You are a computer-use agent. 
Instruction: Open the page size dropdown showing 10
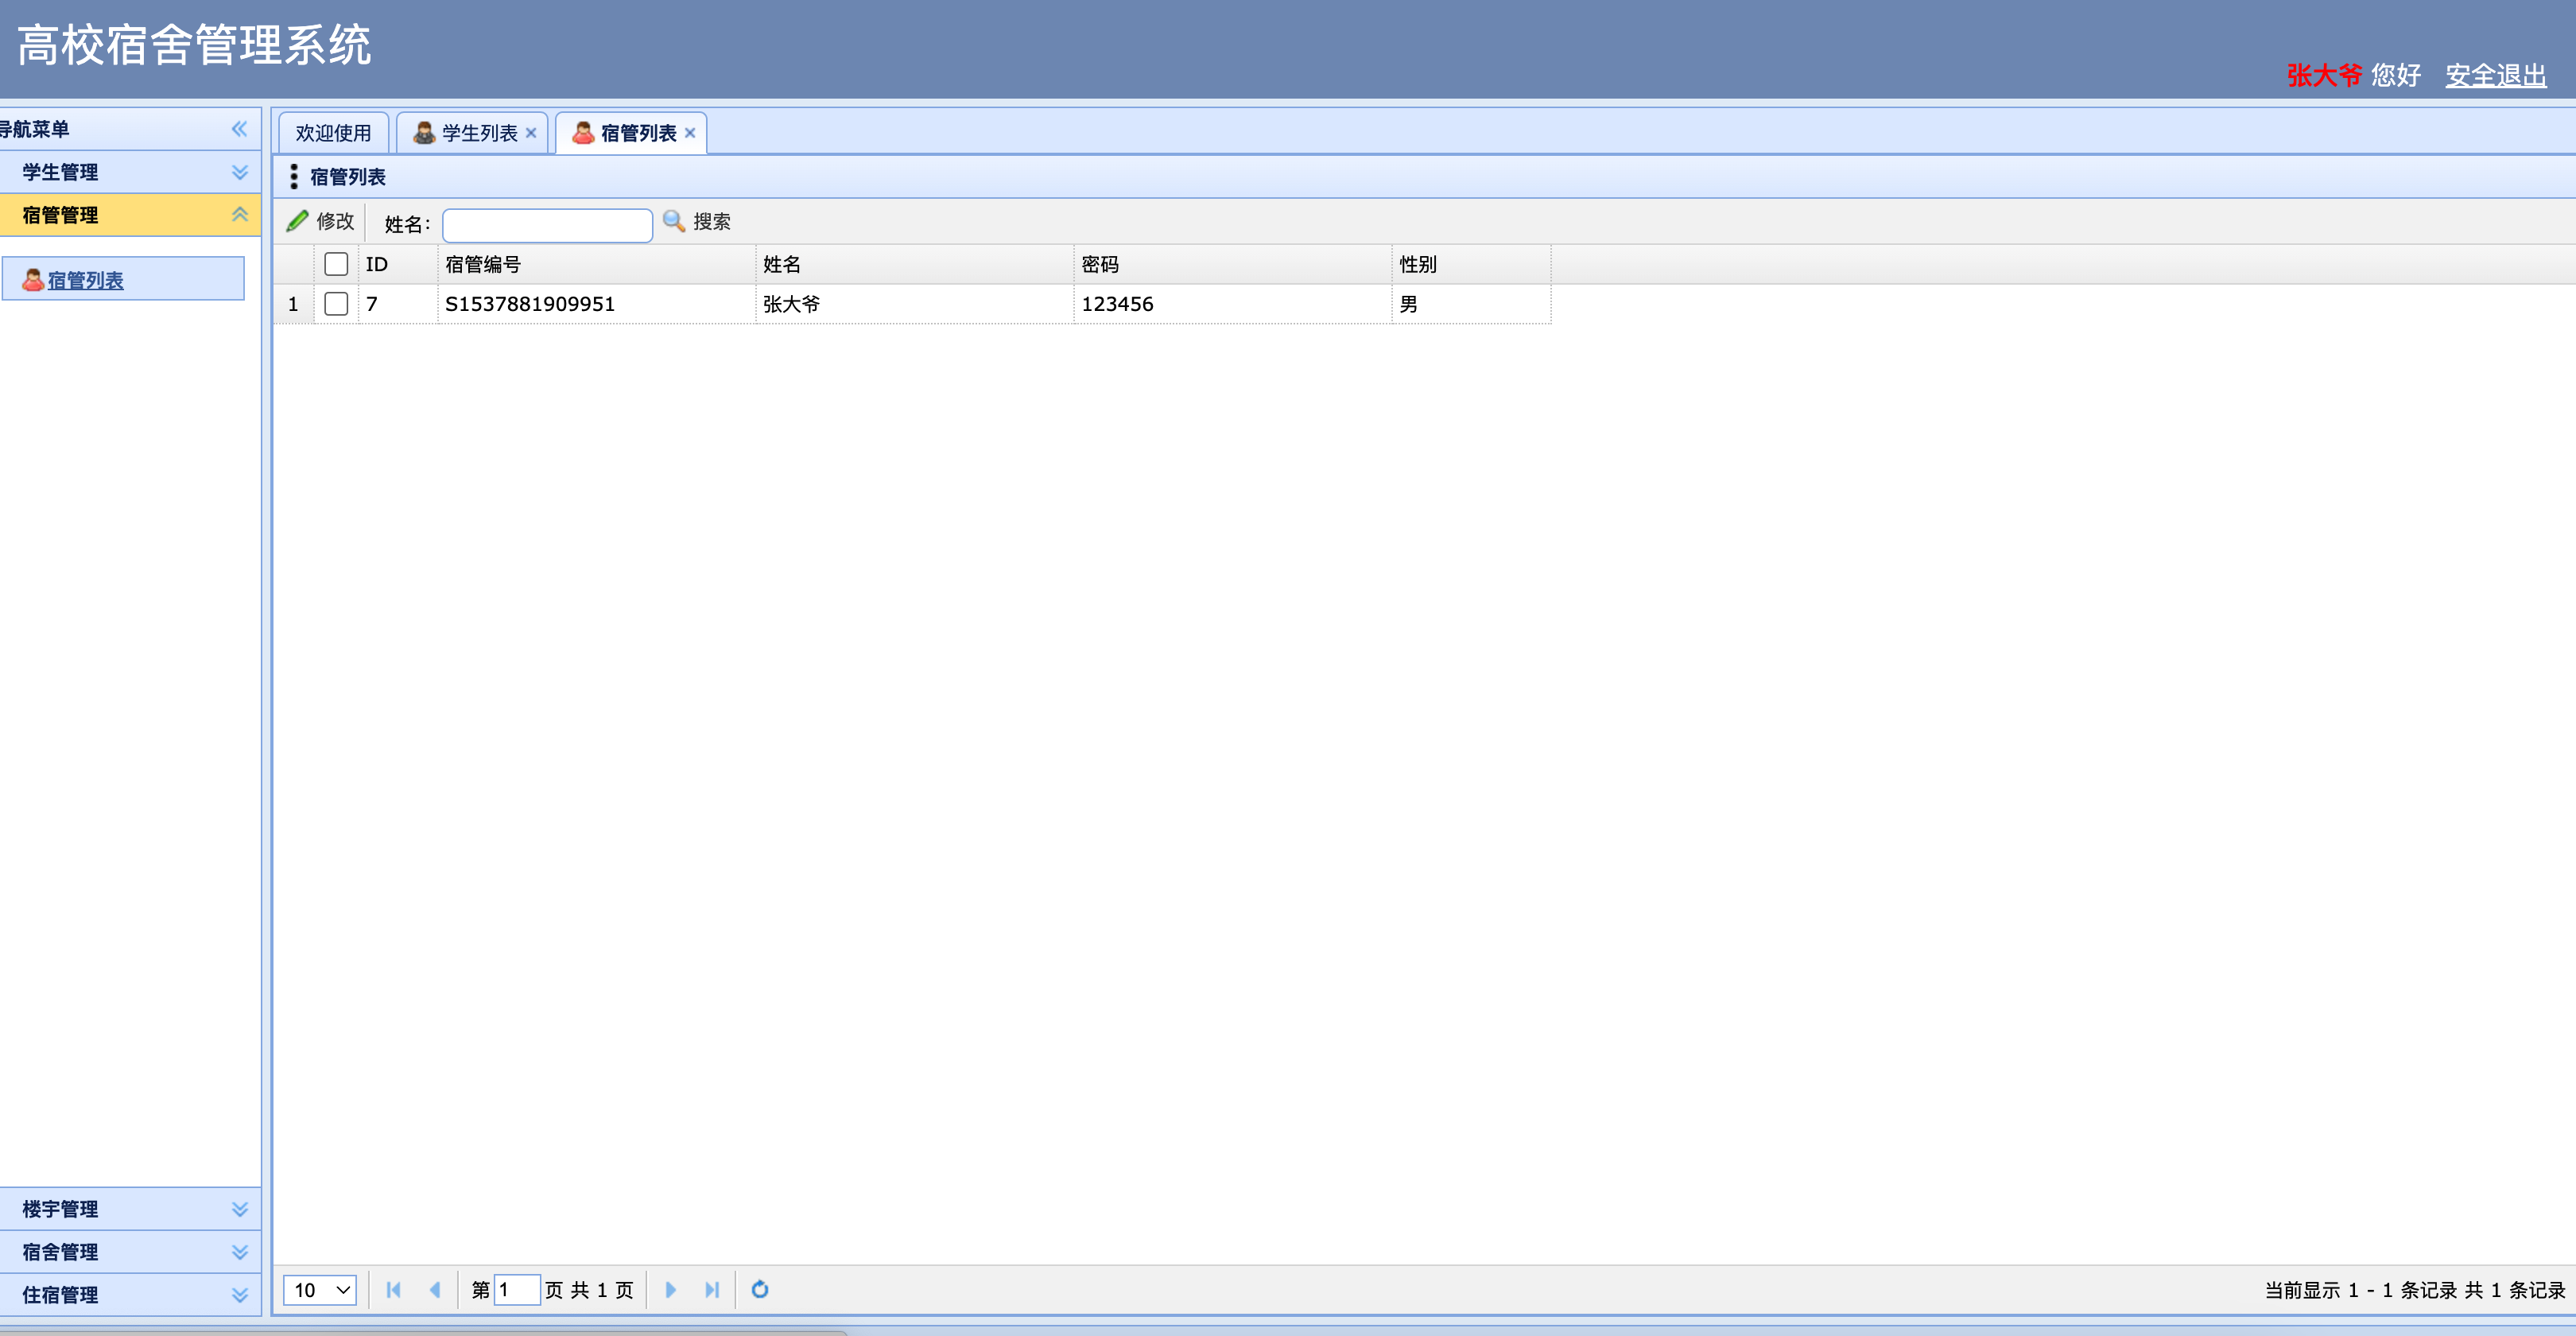tap(320, 1290)
